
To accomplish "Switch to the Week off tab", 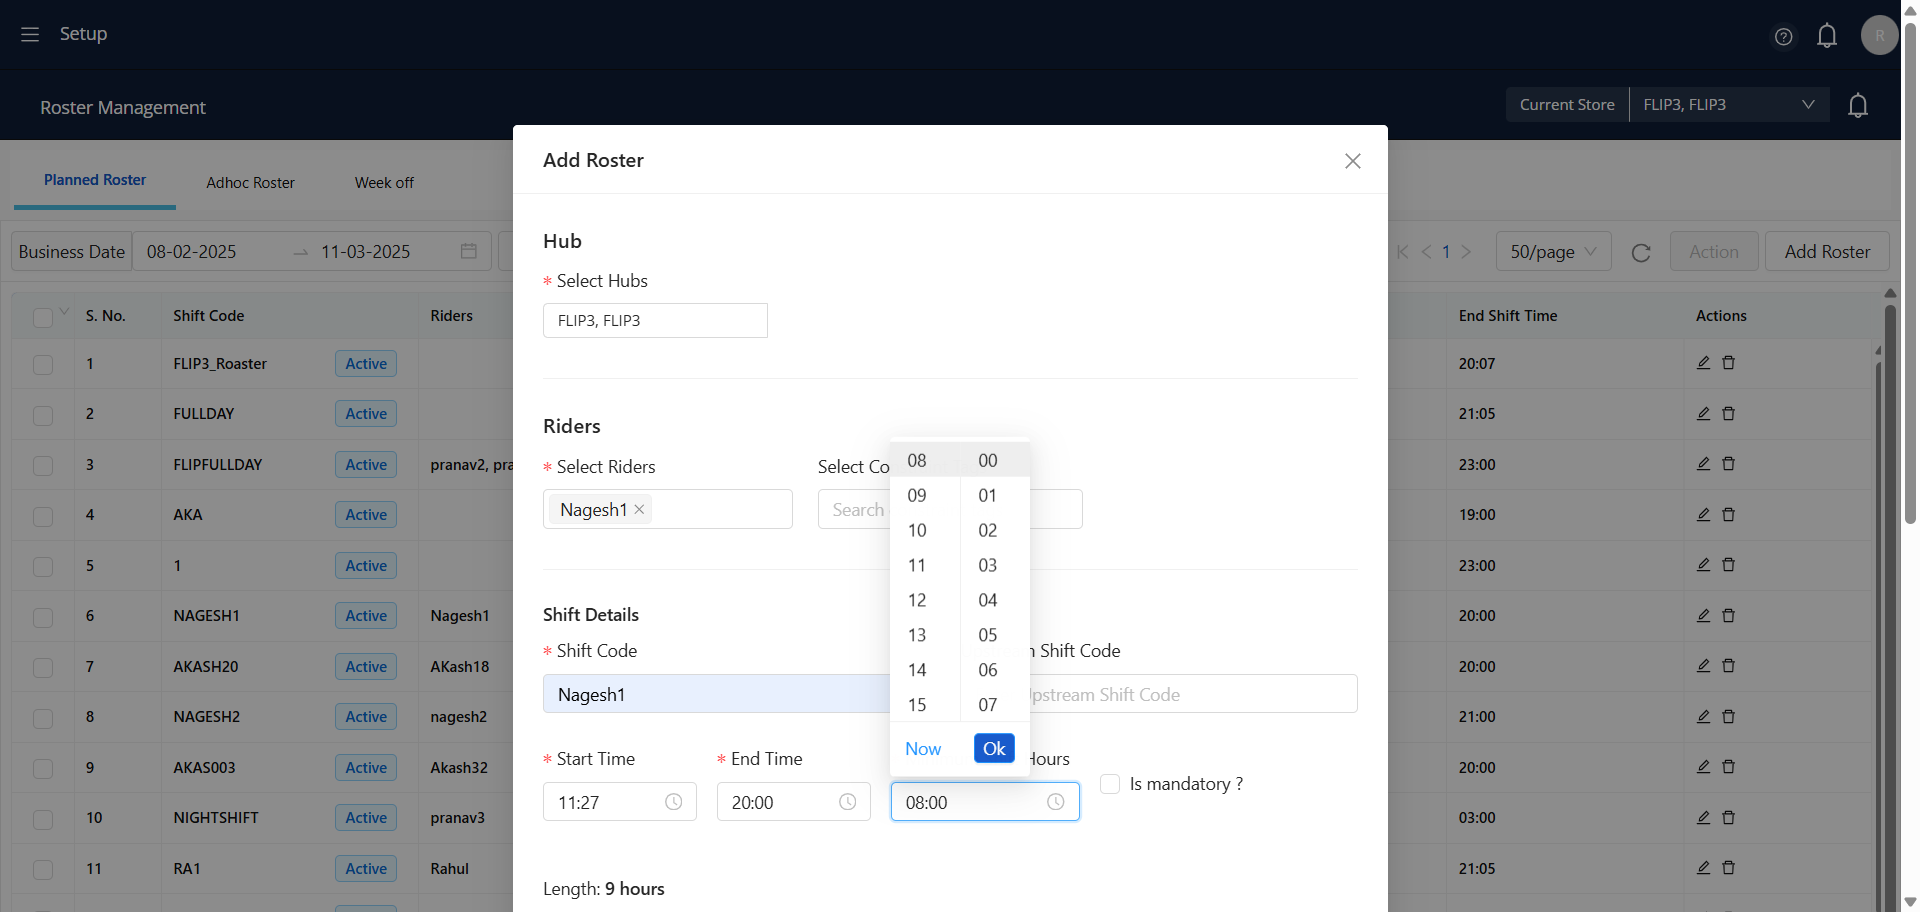I will click(x=384, y=183).
